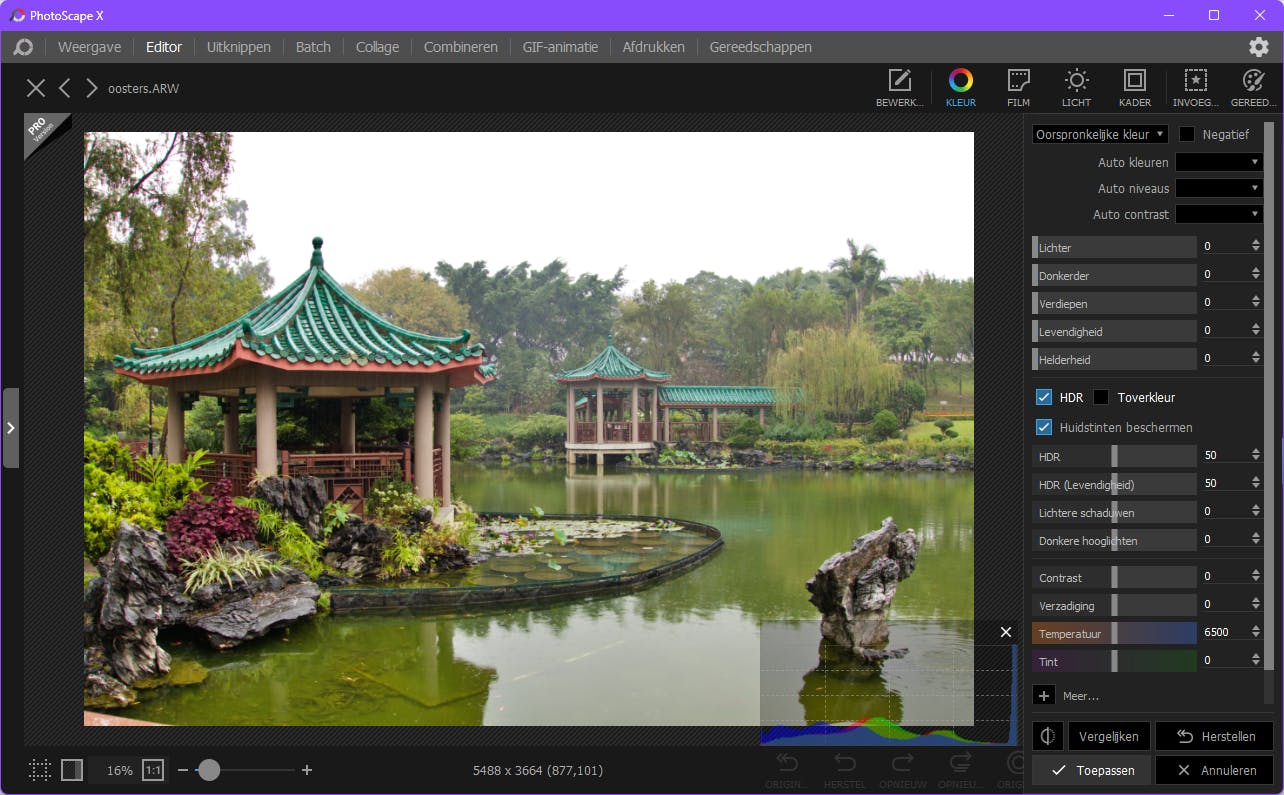
Task: Open the BEWERK edit tools panel
Action: pos(900,88)
